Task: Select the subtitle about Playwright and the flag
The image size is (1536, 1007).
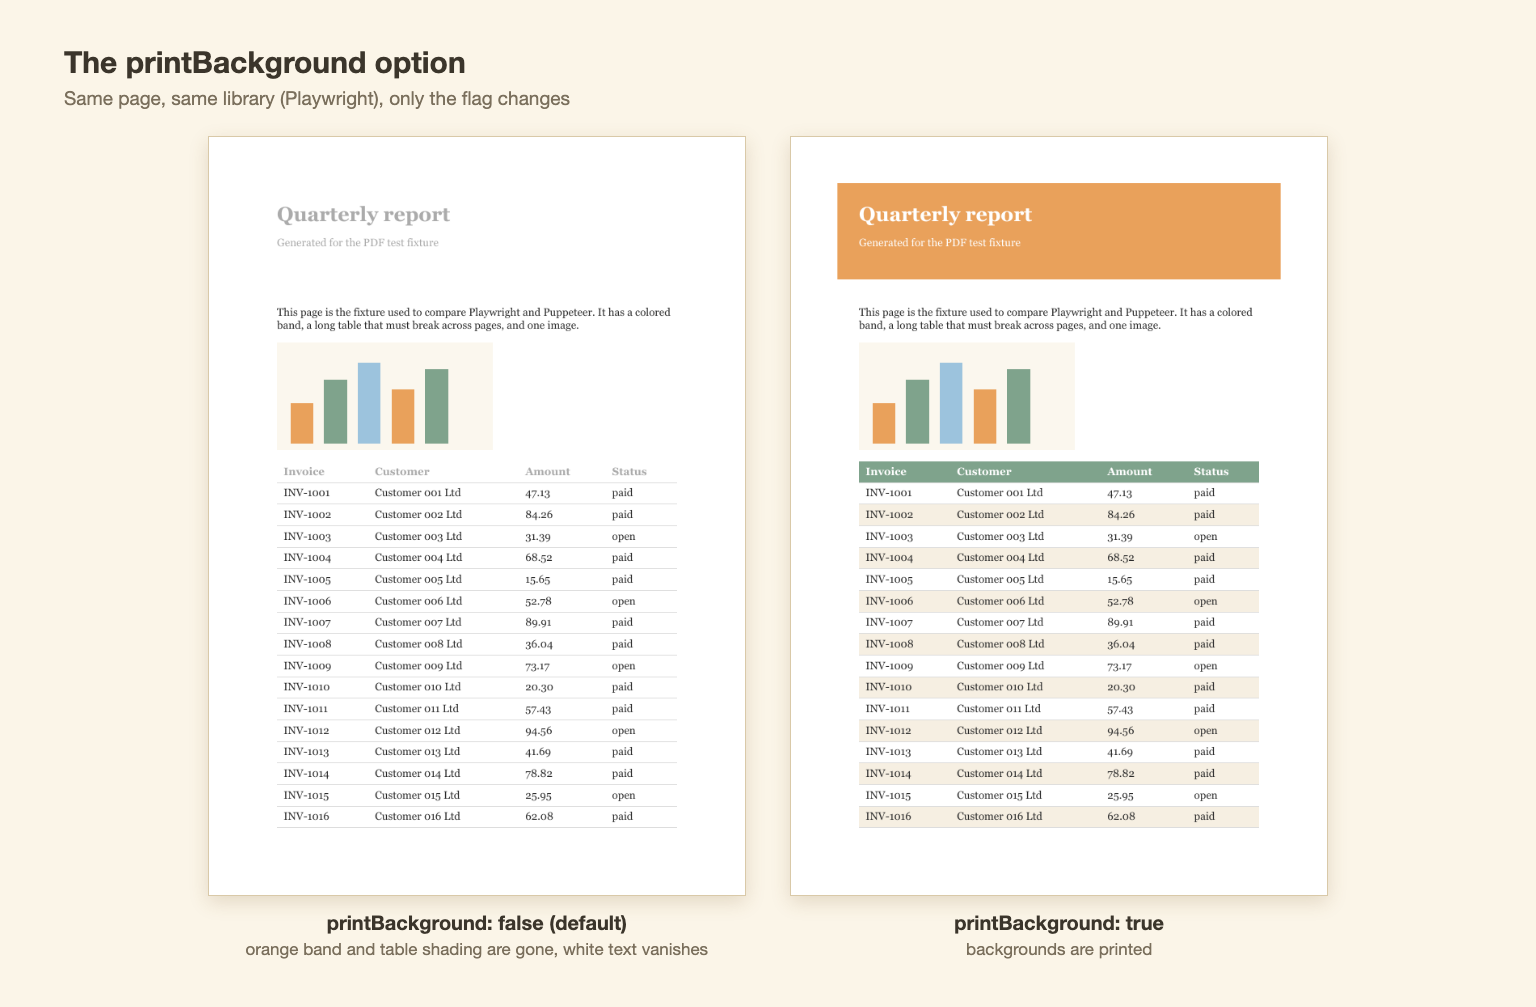Action: pyautogui.click(x=317, y=99)
